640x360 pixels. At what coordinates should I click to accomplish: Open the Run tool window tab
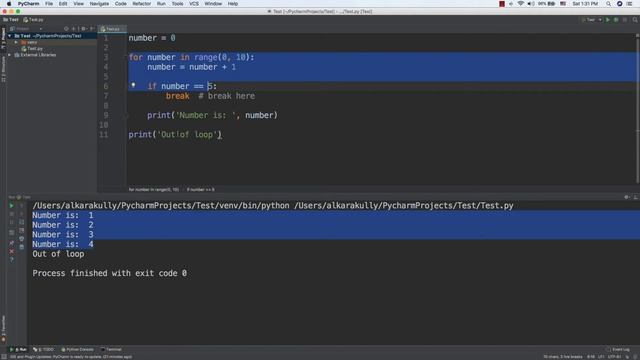[x=18, y=349]
